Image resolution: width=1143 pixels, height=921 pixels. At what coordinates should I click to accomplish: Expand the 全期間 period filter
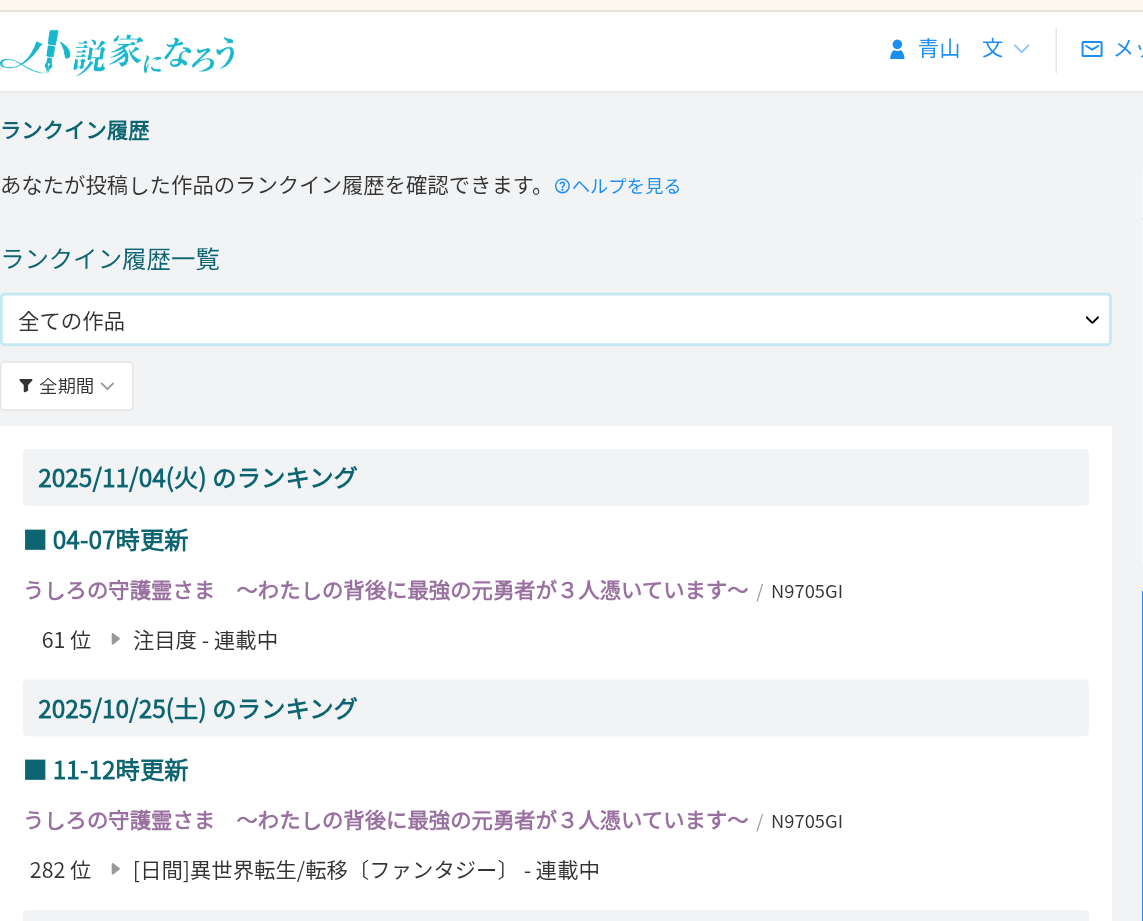[x=67, y=386]
